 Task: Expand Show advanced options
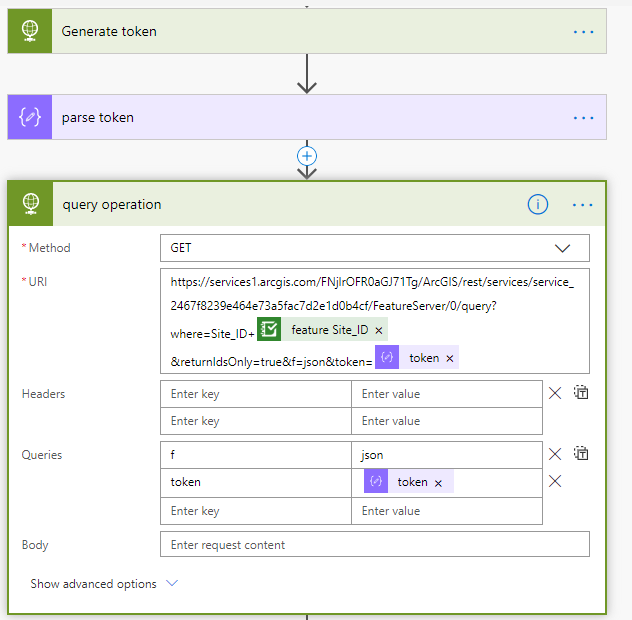(104, 584)
